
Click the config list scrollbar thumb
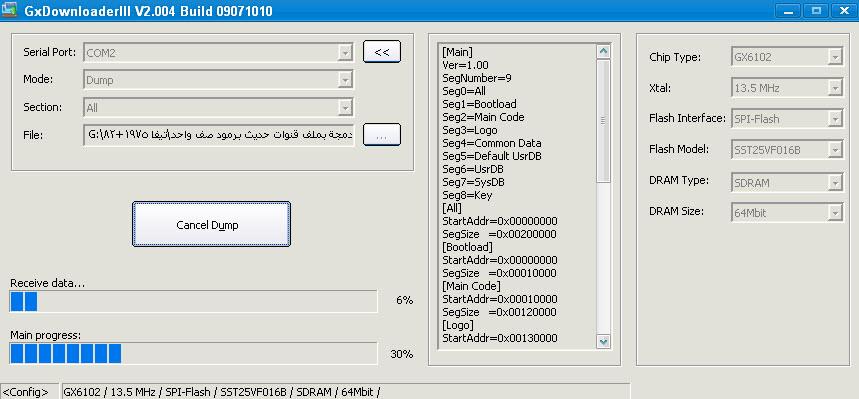603,121
